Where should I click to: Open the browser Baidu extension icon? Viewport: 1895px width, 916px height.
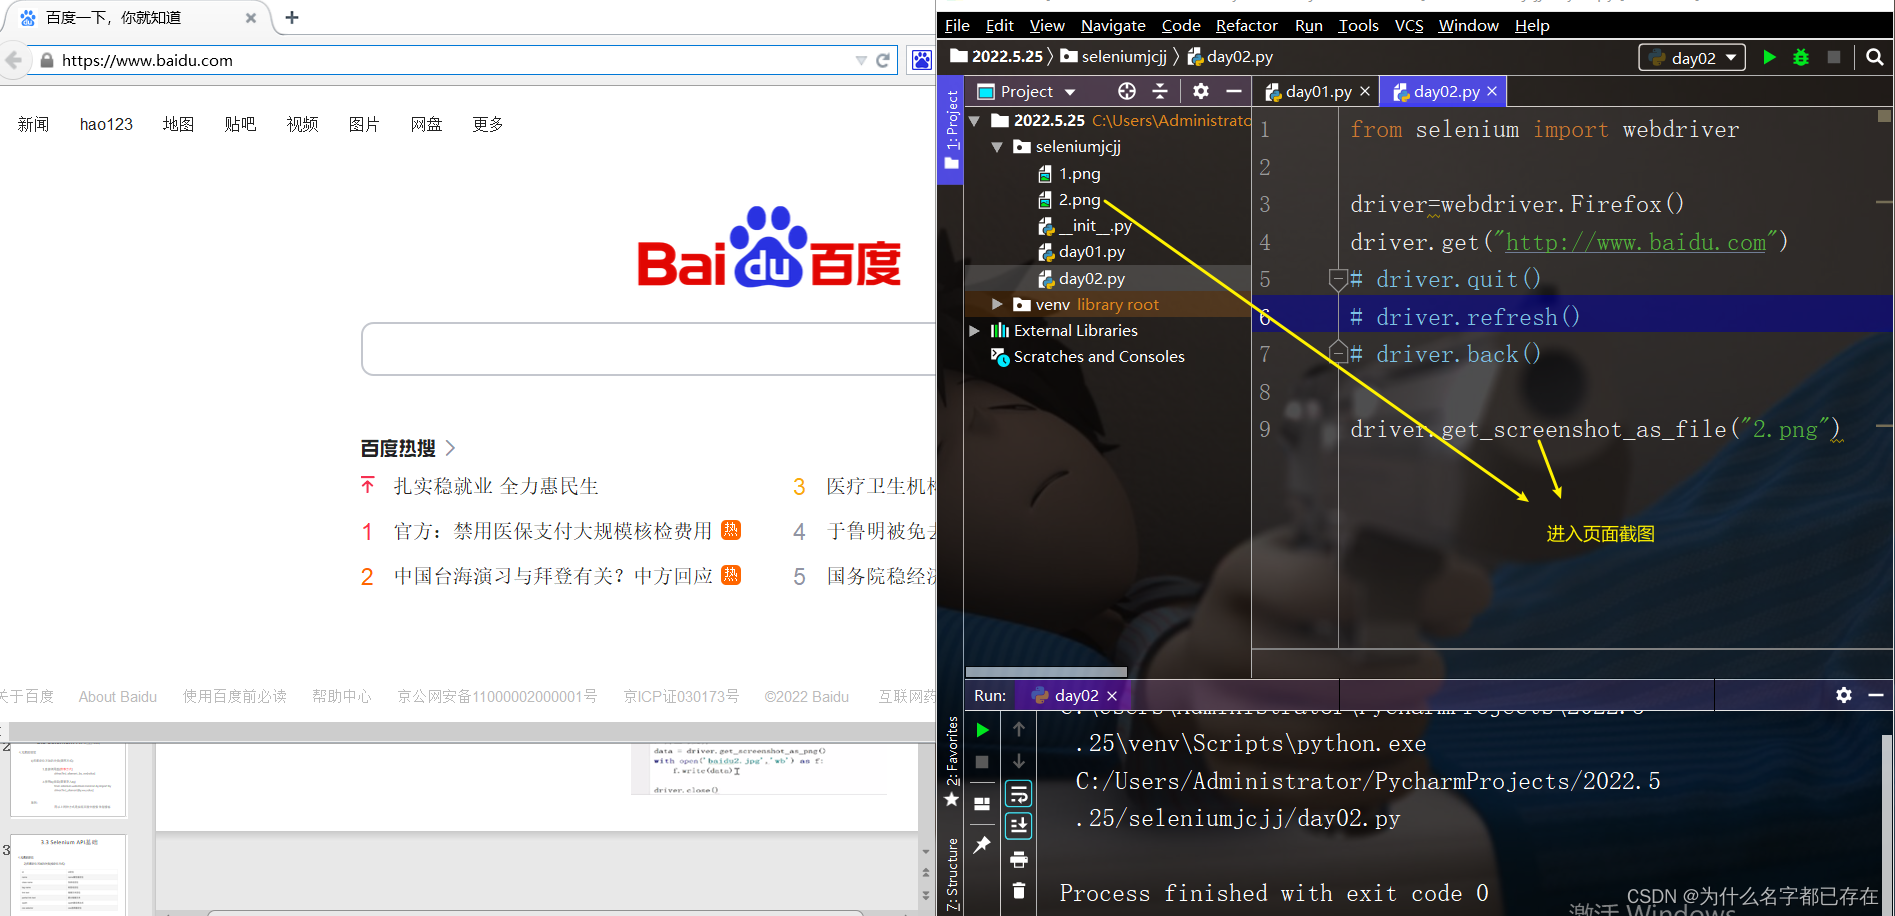[921, 60]
